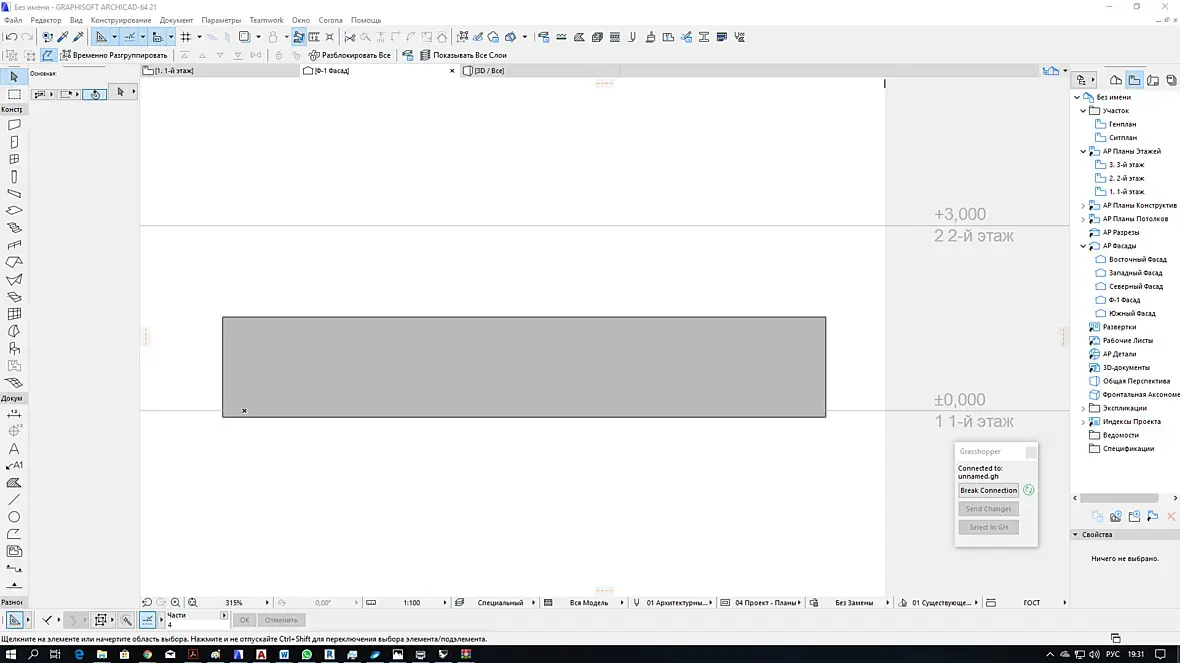Activate the Door tool
The image size is (1180, 663).
pyautogui.click(x=14, y=142)
